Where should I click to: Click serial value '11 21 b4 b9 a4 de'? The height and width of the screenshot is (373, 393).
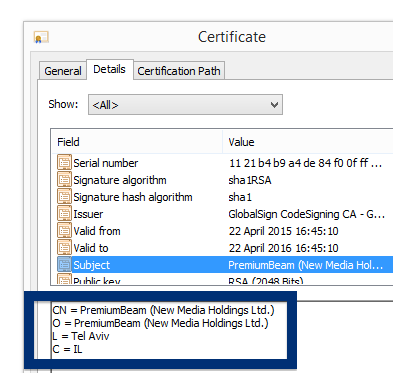305,163
